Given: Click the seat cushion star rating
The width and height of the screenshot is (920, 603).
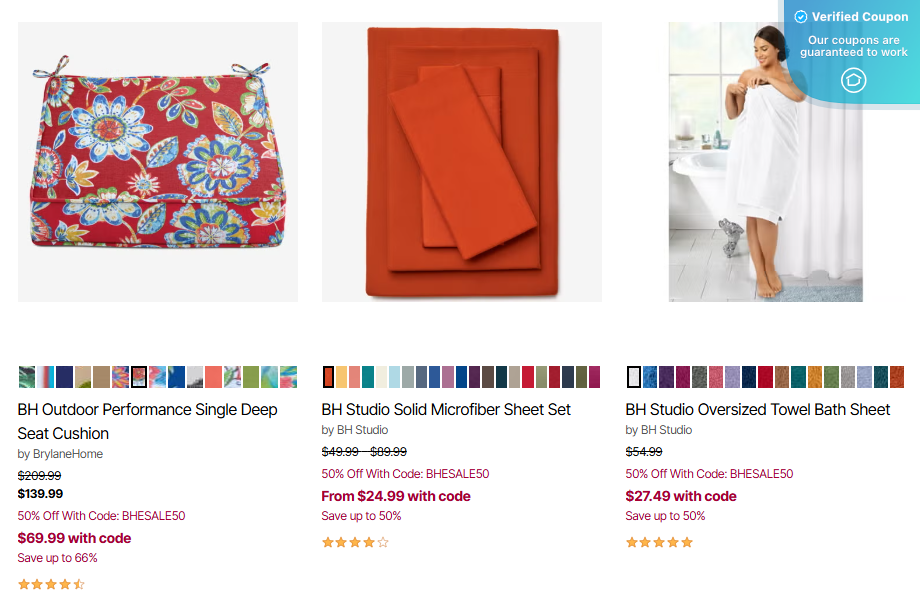Looking at the screenshot, I should click(51, 584).
